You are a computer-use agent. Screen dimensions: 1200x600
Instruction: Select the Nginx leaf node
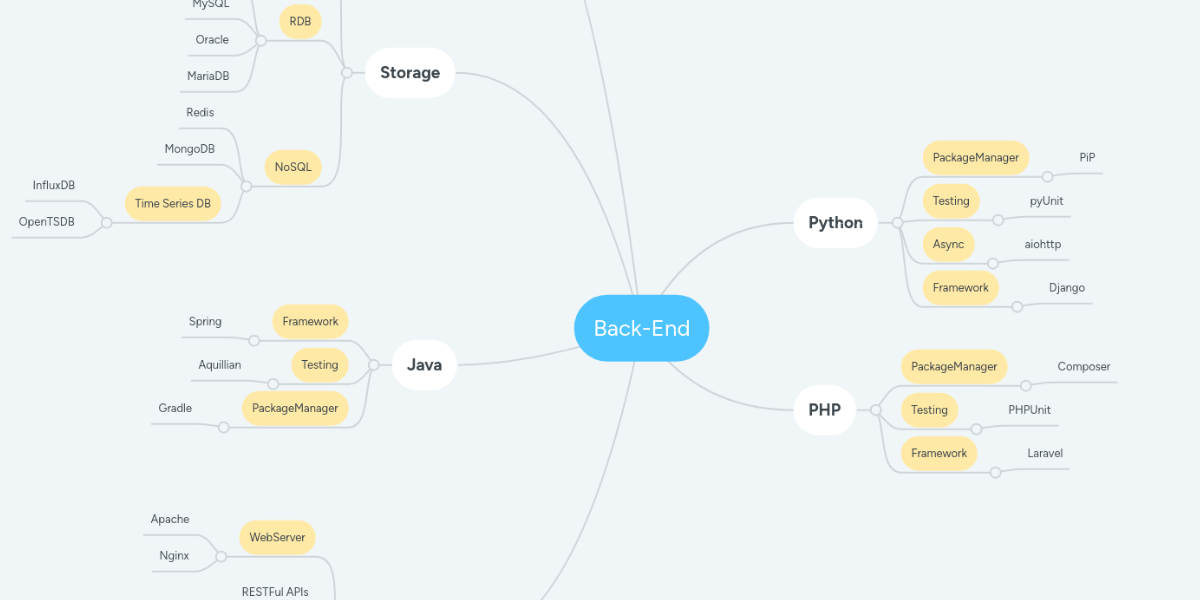pos(174,555)
